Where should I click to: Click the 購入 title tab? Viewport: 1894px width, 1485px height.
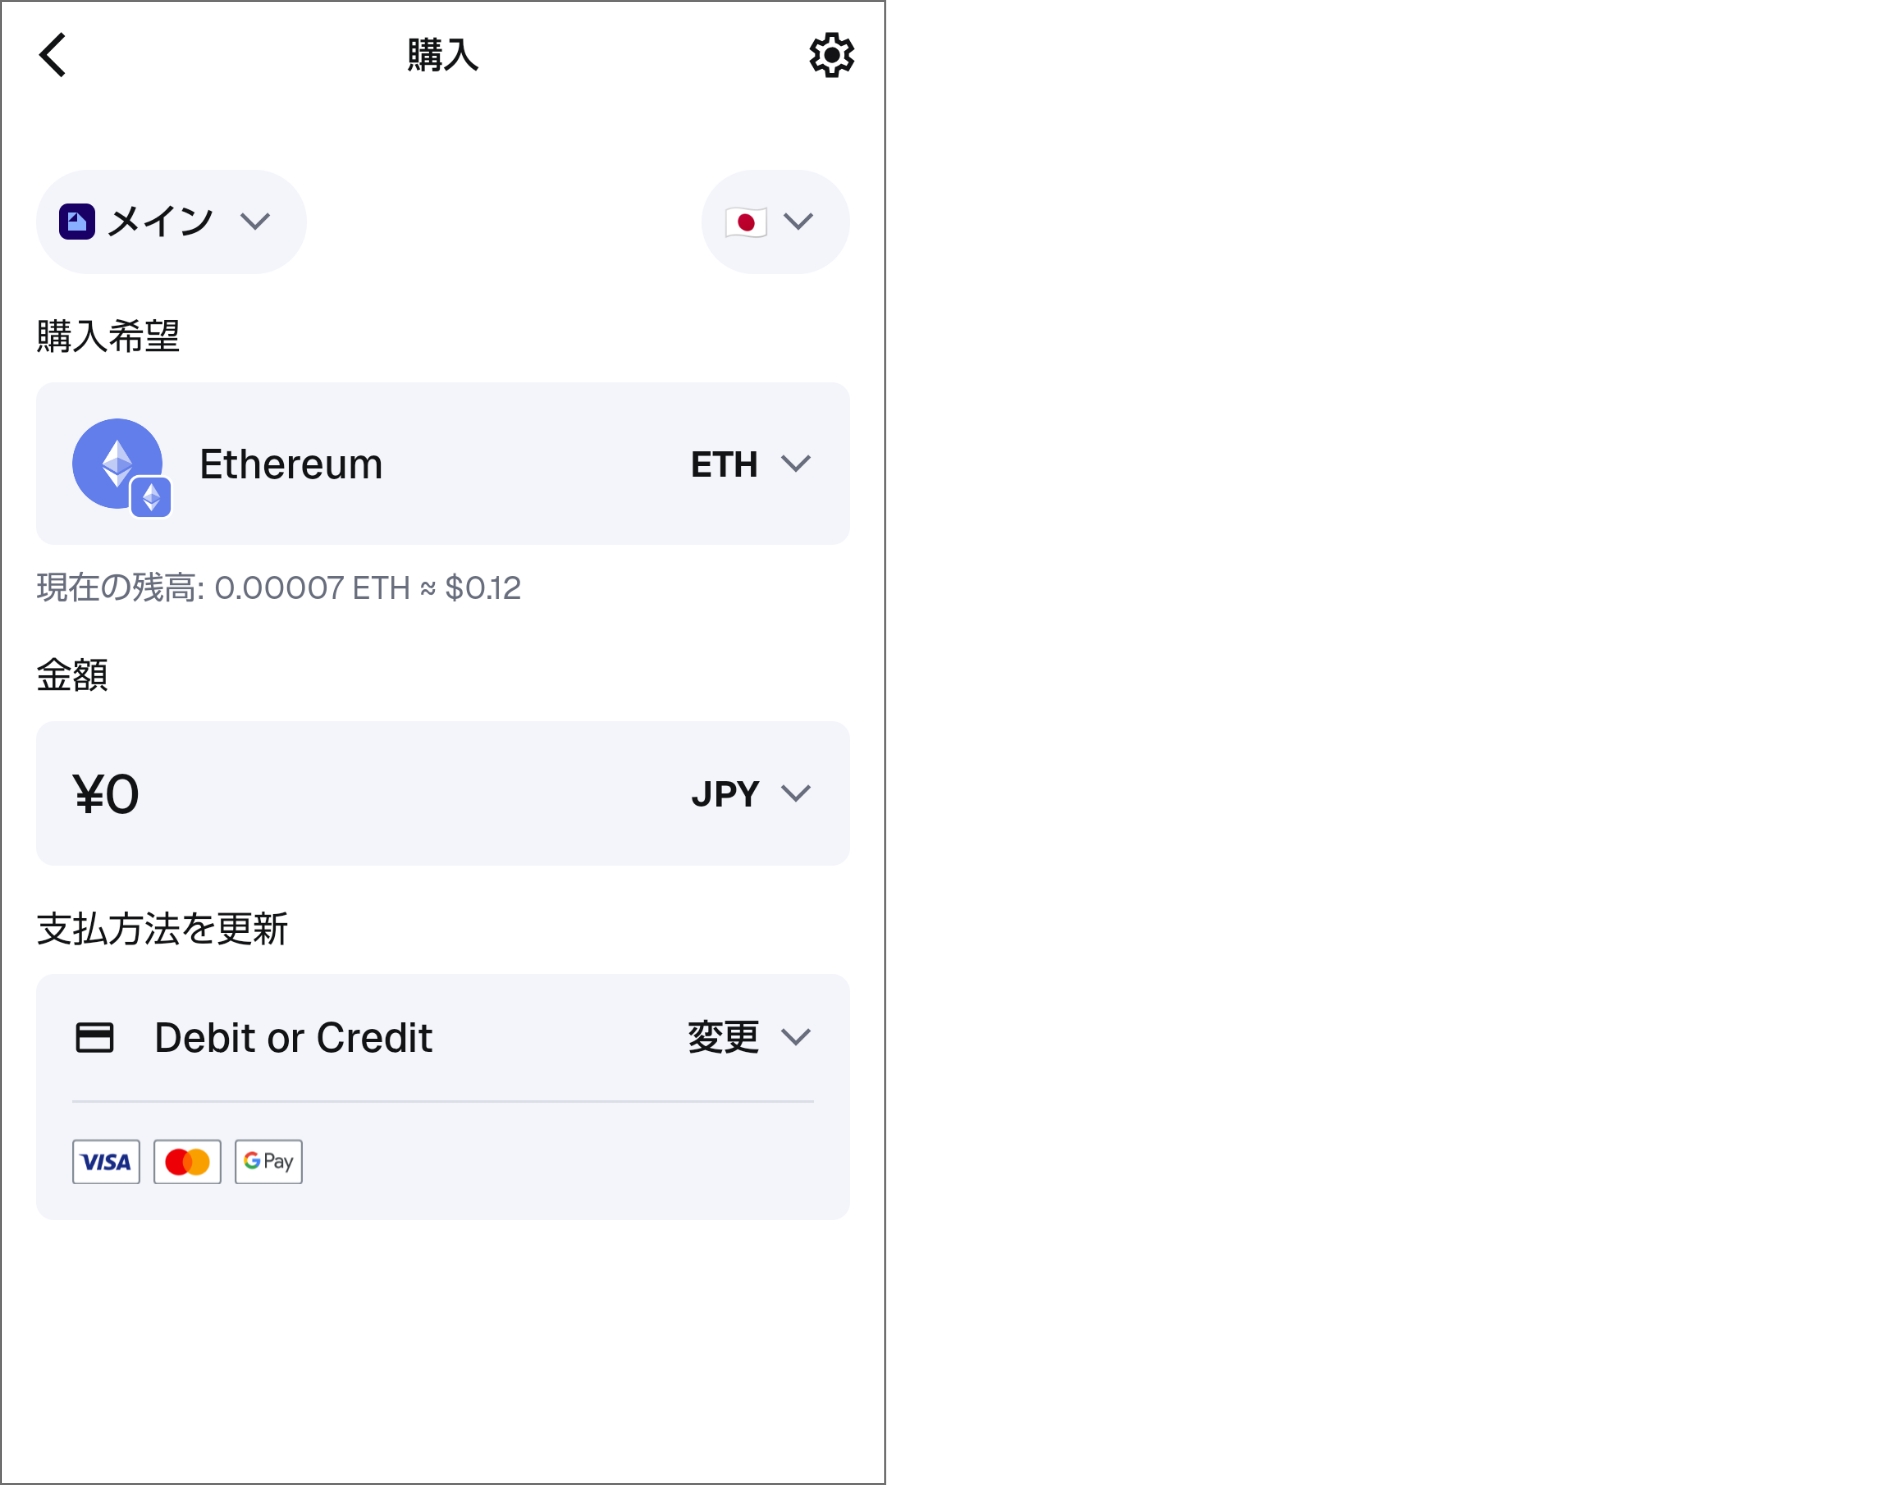442,55
